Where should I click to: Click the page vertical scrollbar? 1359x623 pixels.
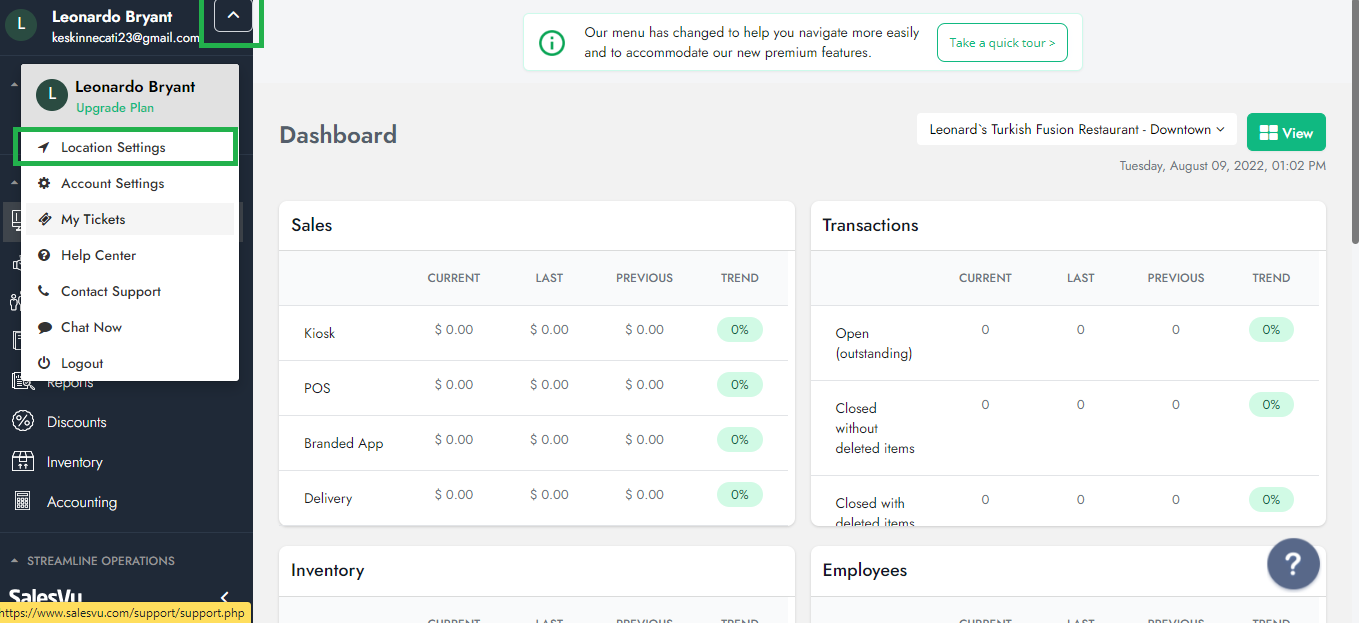click(1354, 120)
